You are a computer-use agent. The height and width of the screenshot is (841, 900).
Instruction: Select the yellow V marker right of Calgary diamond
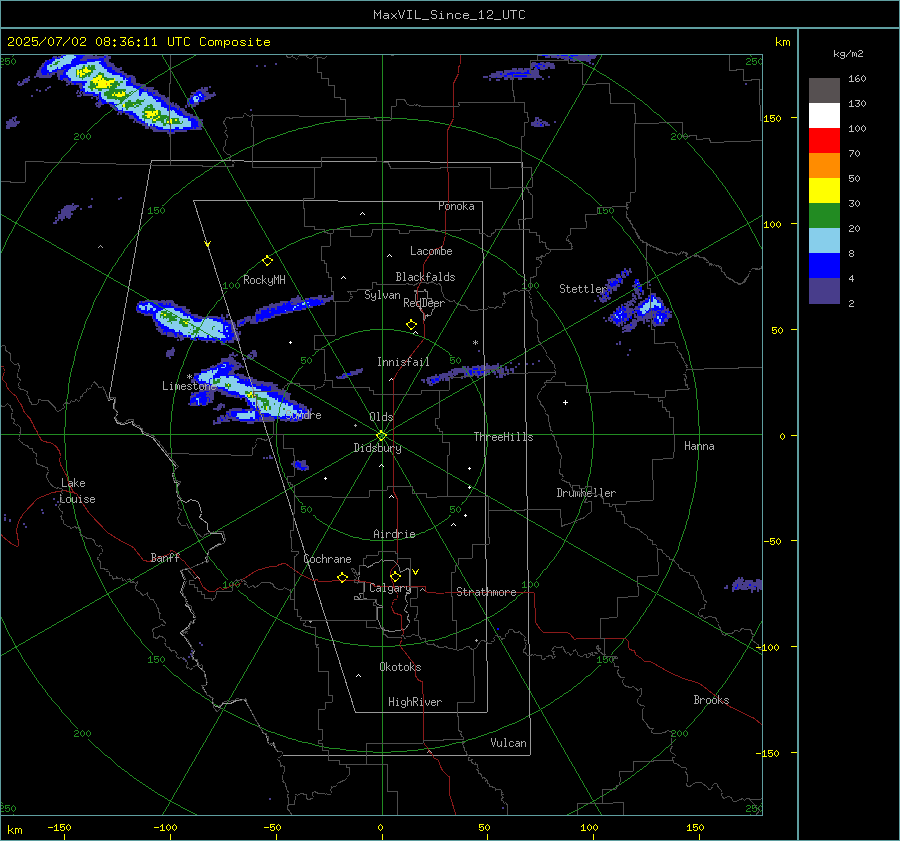(x=416, y=572)
